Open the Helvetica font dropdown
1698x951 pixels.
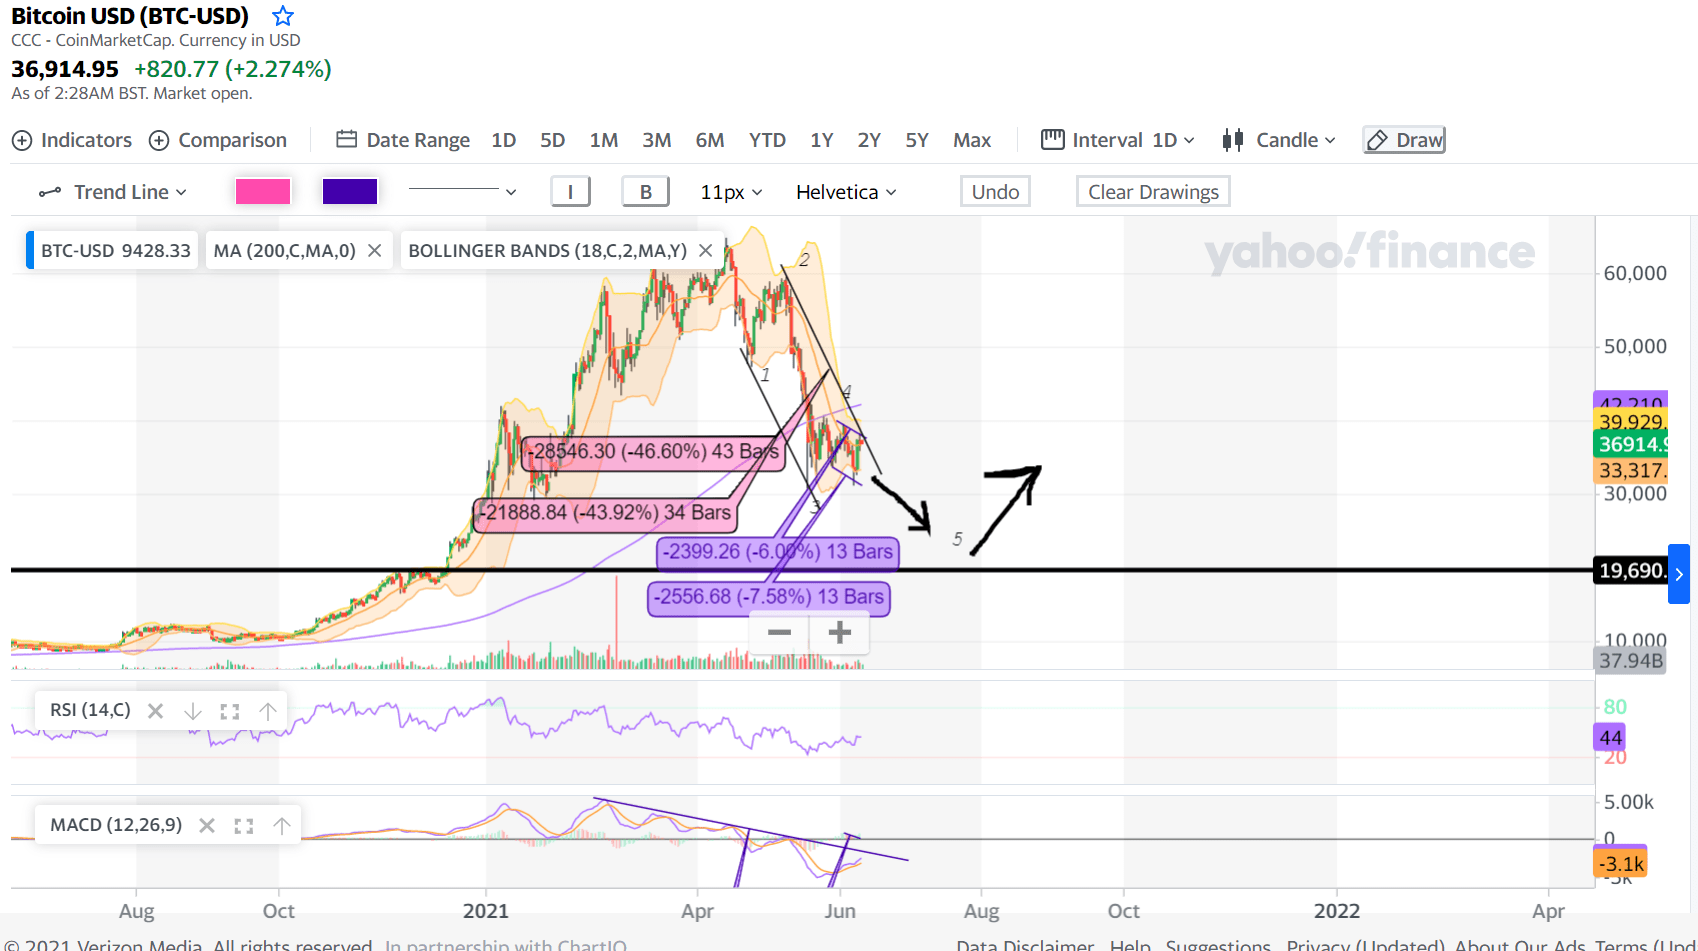pyautogui.click(x=844, y=191)
